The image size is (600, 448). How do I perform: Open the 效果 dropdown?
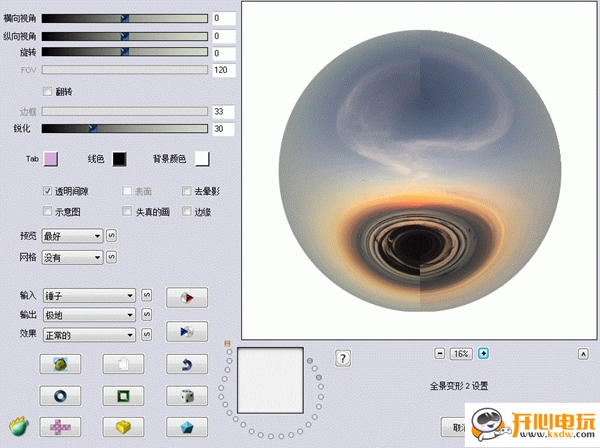click(x=89, y=335)
